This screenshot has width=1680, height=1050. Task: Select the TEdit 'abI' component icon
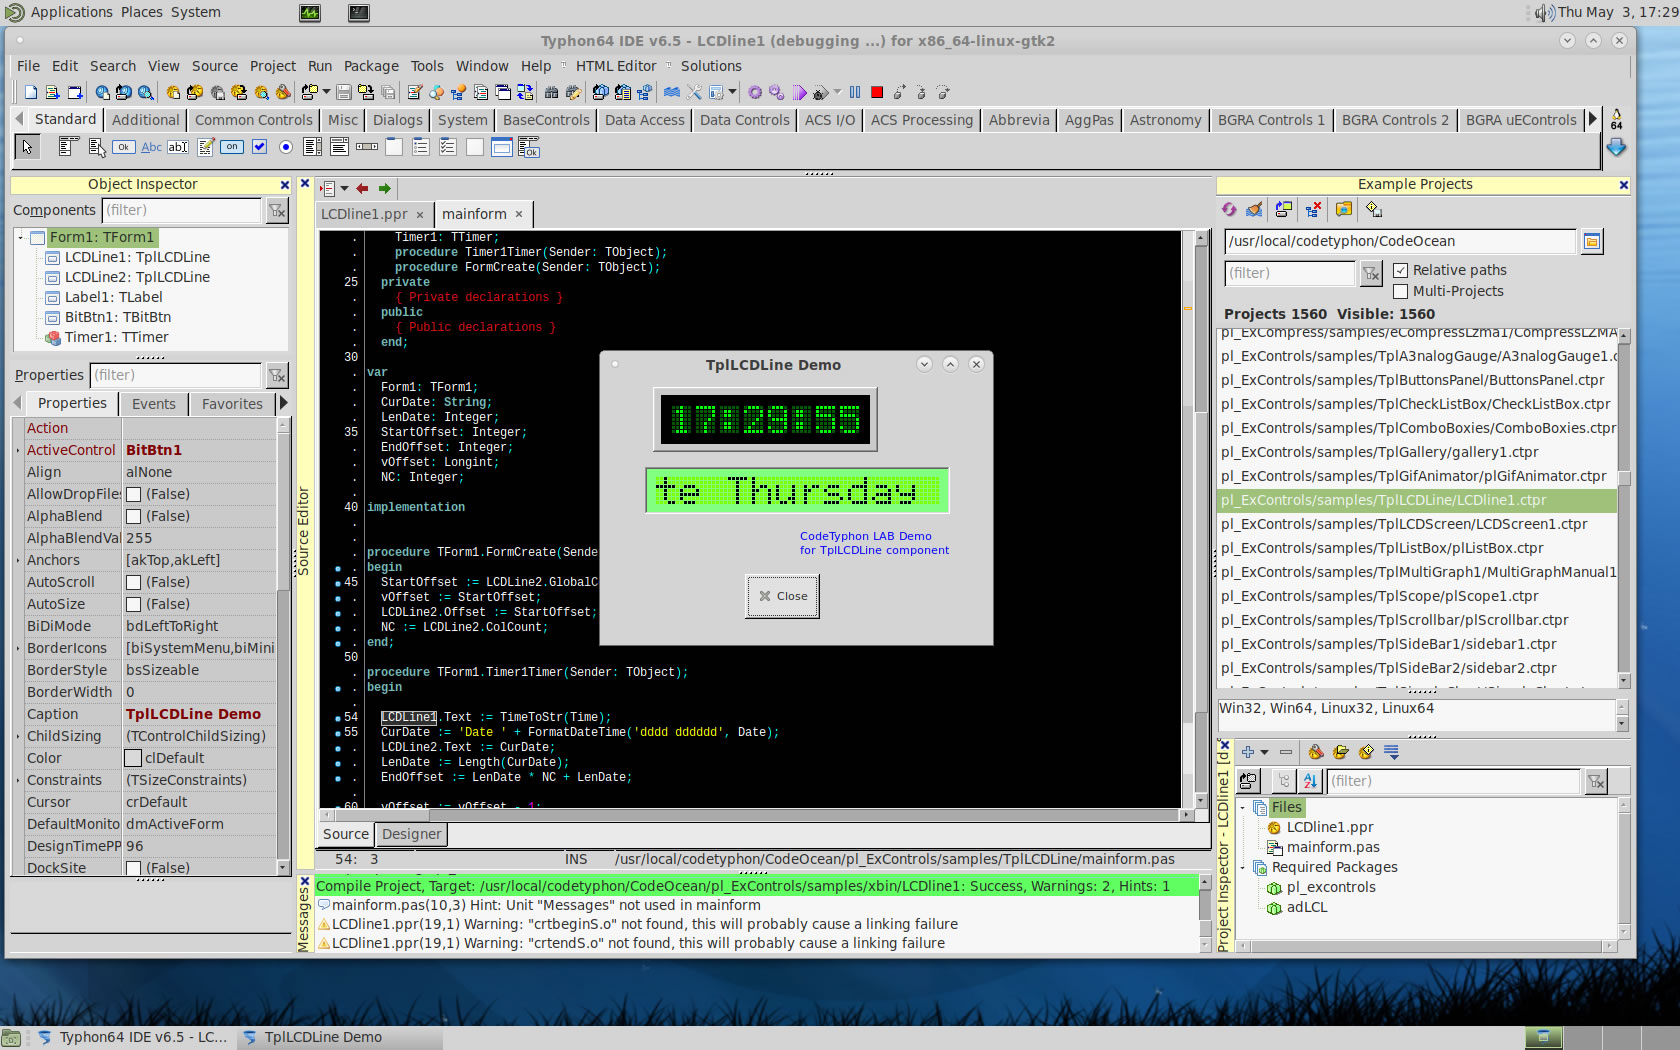pos(178,147)
